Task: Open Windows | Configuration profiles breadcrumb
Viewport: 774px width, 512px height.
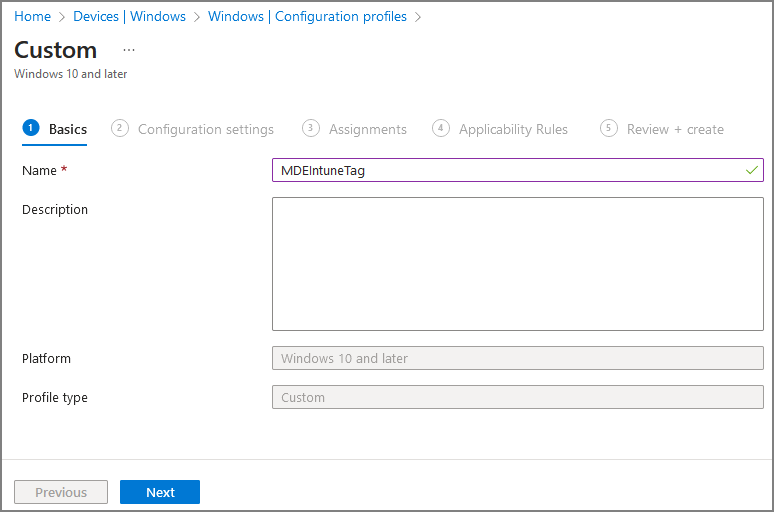Action: (307, 16)
